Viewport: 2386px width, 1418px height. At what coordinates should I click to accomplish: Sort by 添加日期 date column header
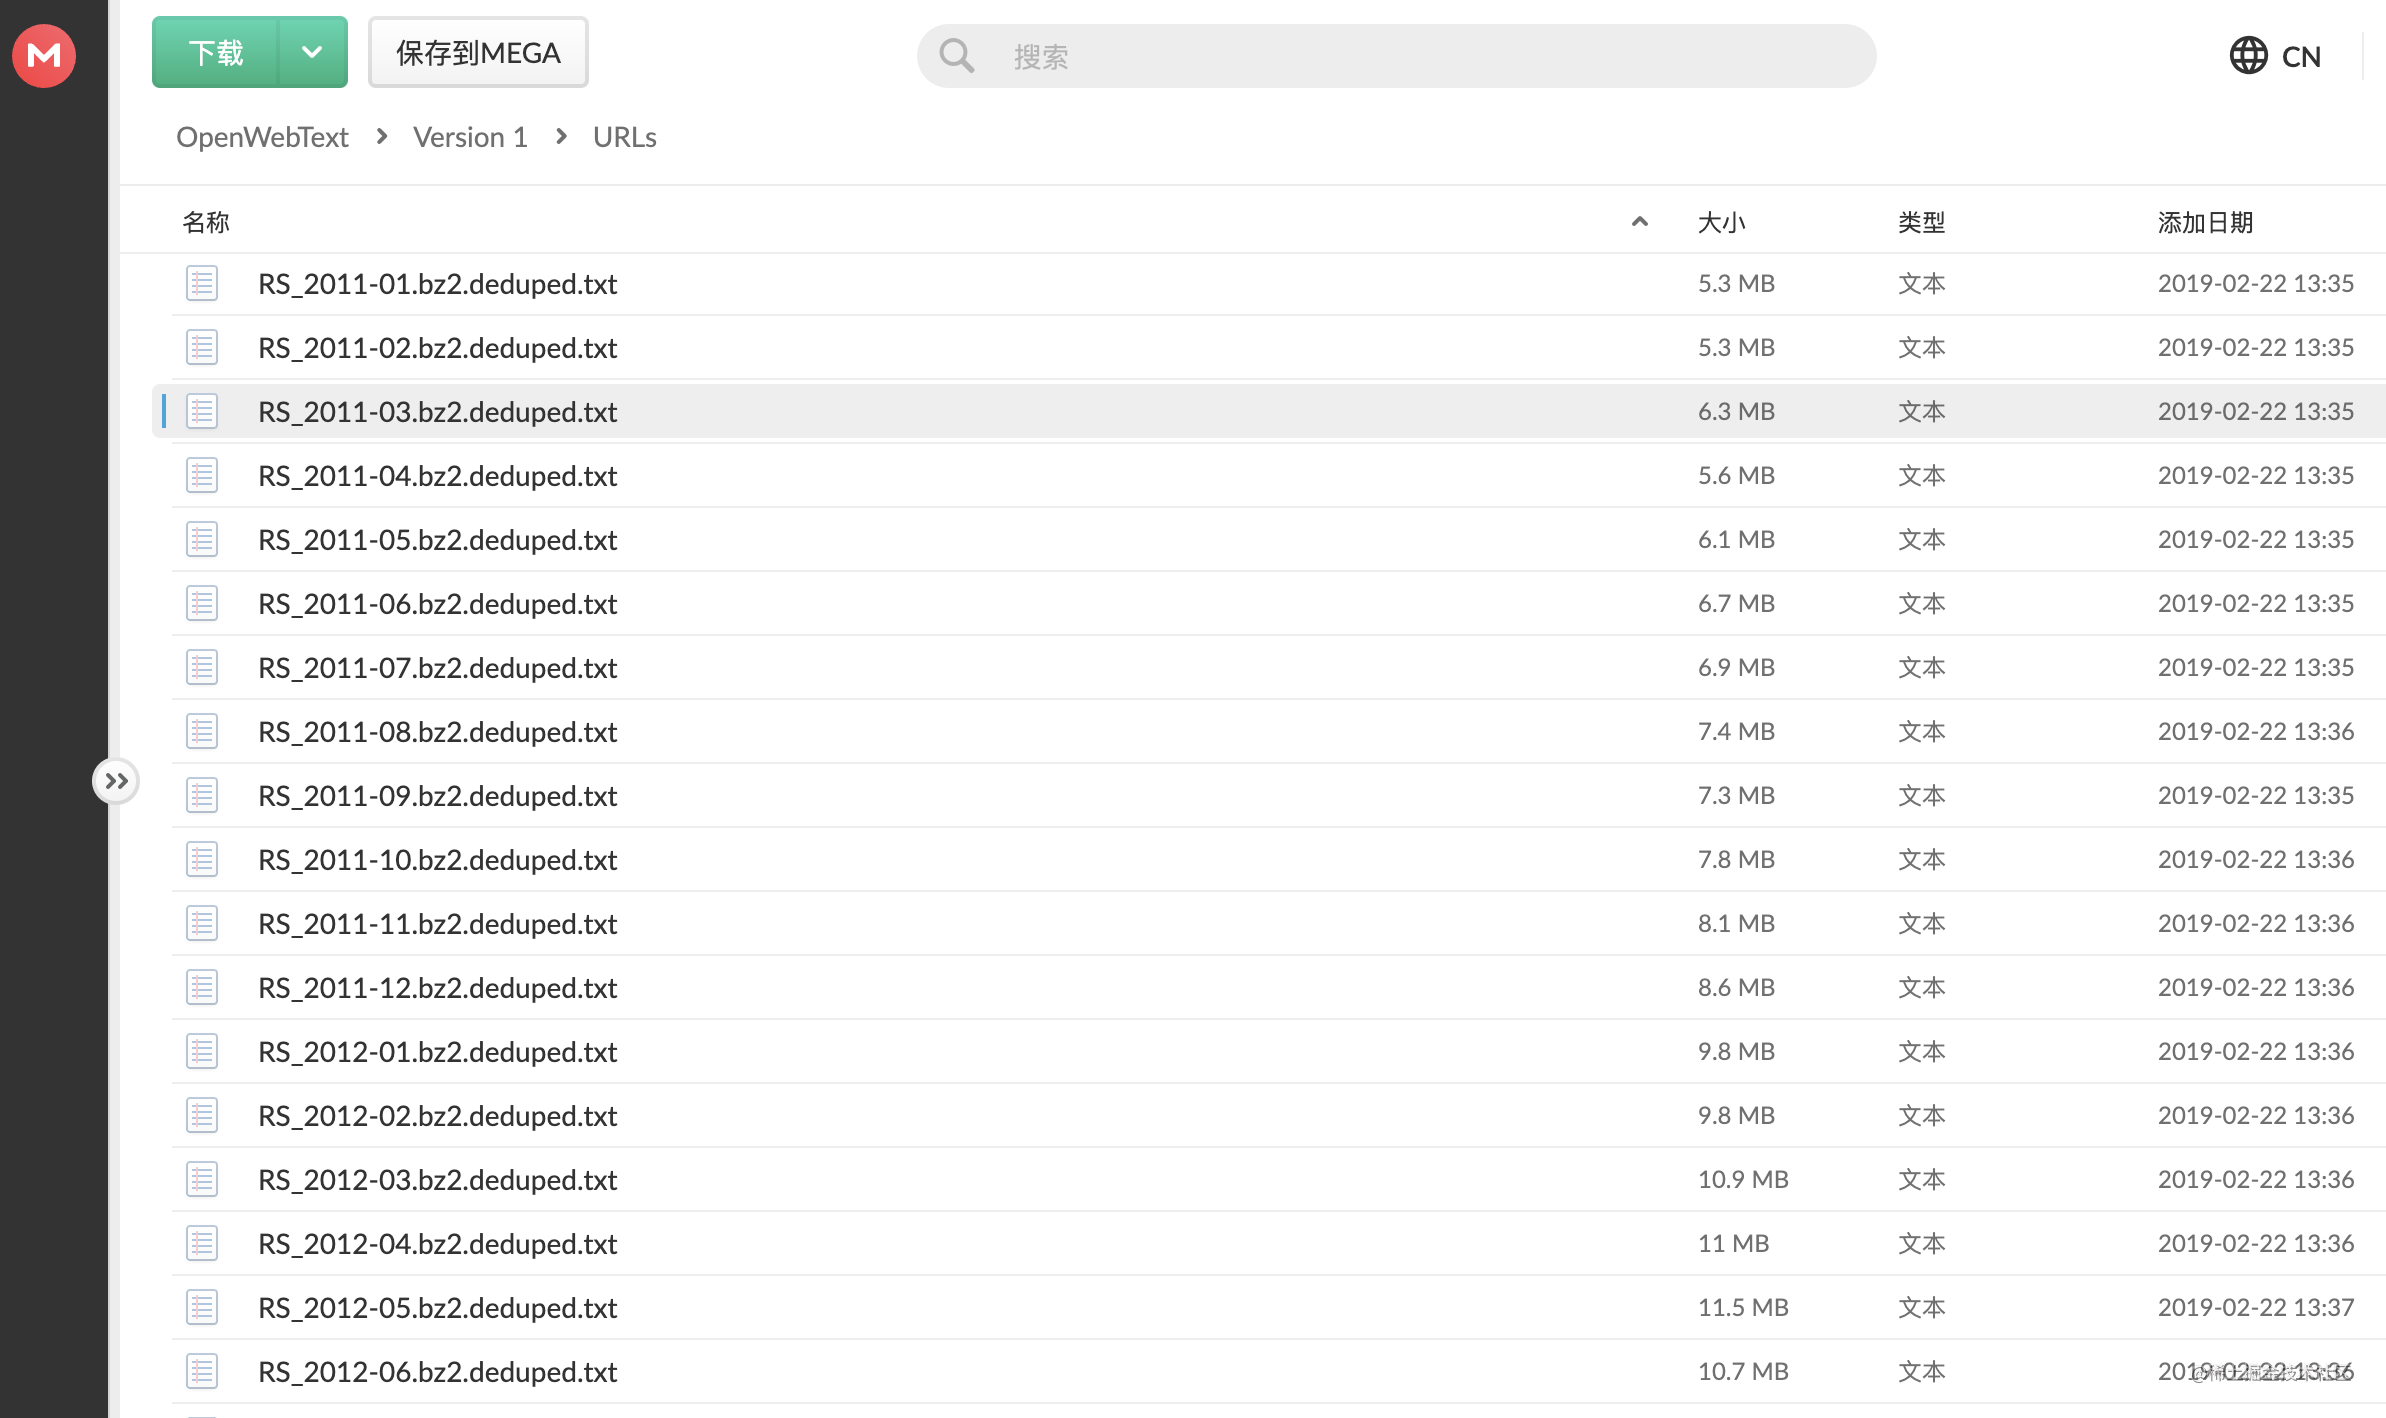pyautogui.click(x=2205, y=222)
